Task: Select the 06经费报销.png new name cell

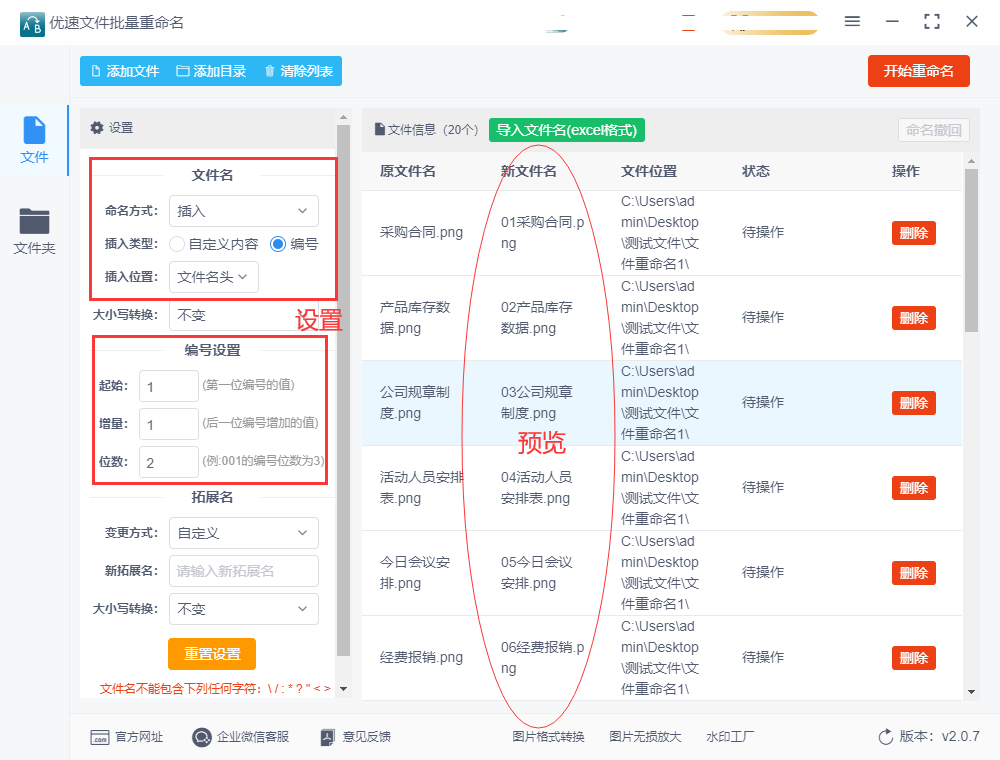Action: [x=542, y=658]
